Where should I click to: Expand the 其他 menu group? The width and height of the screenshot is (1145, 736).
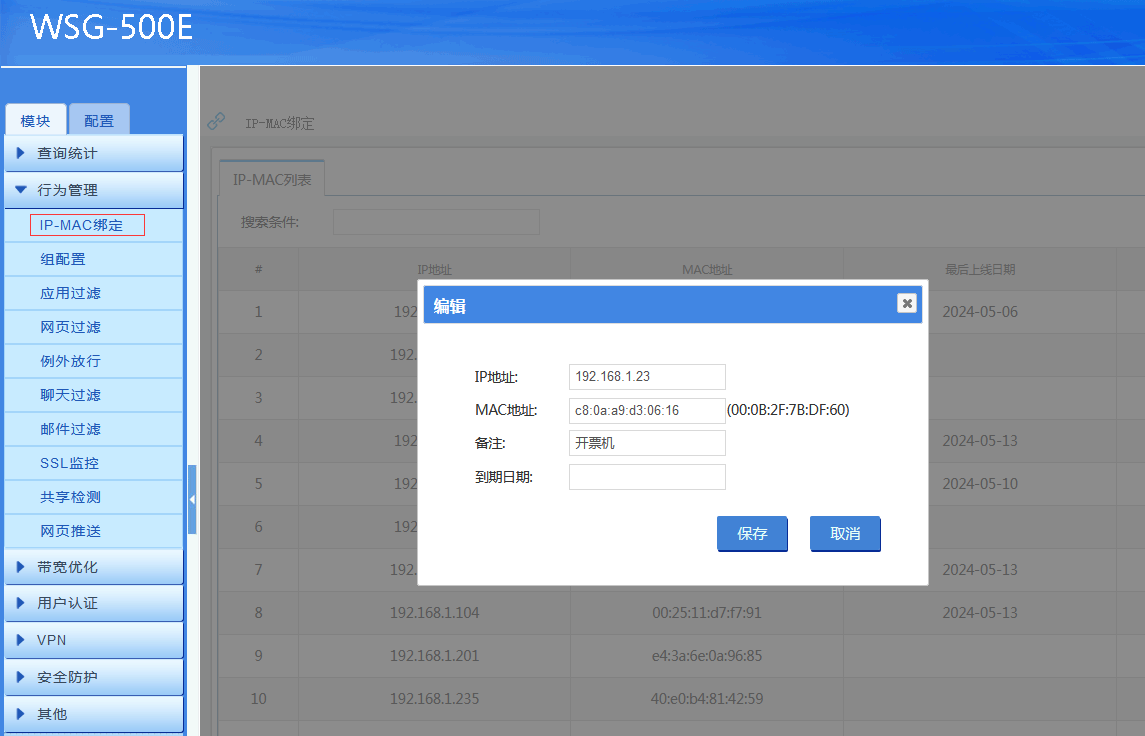[94, 714]
